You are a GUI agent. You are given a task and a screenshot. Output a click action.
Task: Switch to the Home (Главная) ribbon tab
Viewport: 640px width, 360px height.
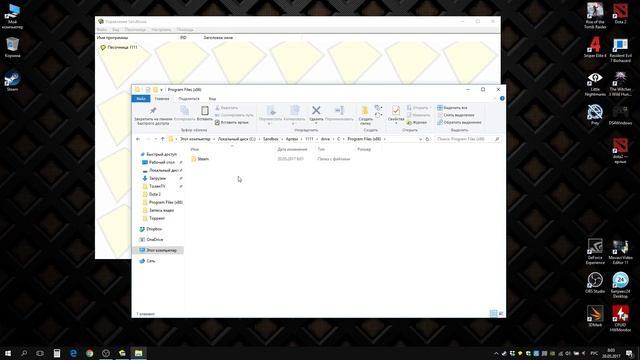pyautogui.click(x=162, y=99)
